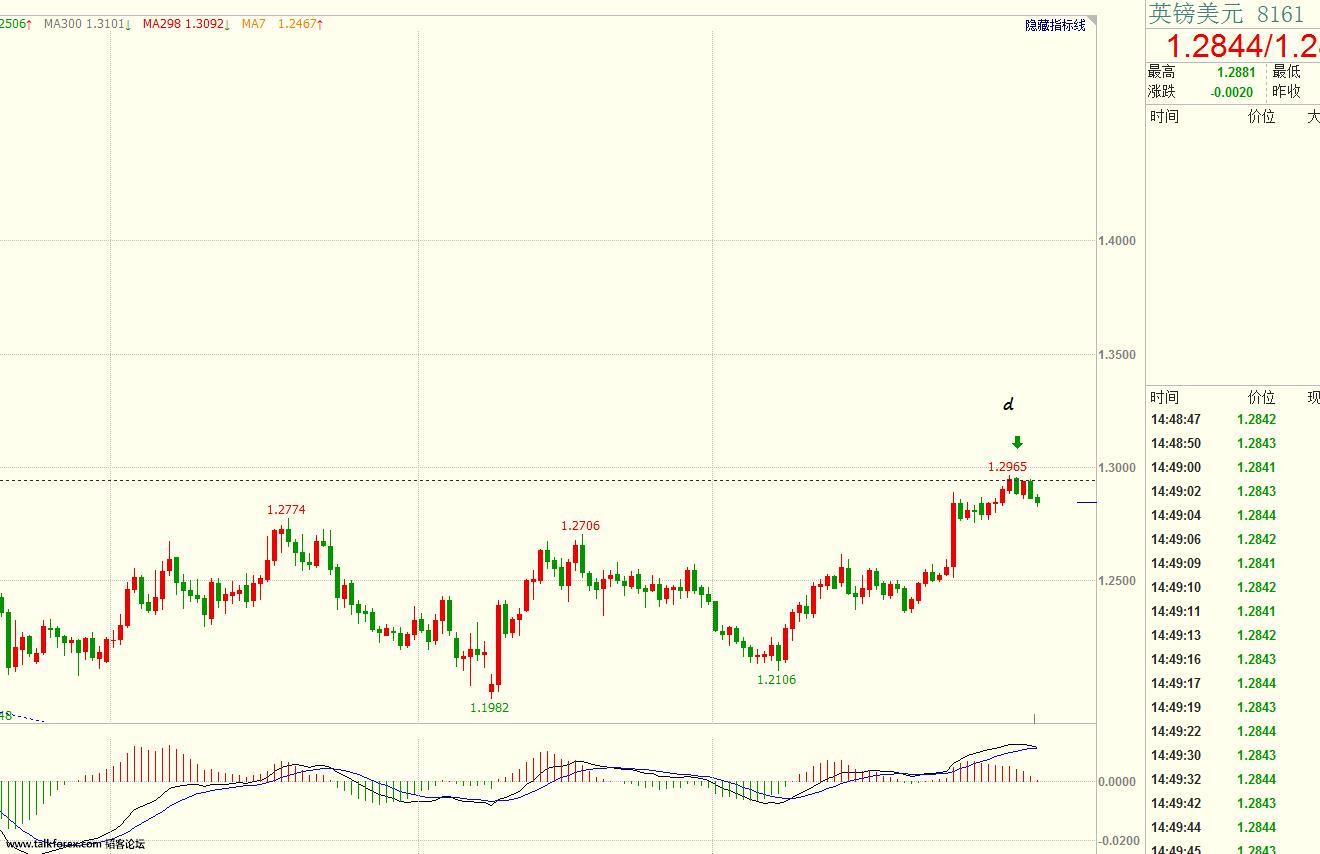
Task: Click the green down arrow above 1.2965
Action: click(1017, 443)
